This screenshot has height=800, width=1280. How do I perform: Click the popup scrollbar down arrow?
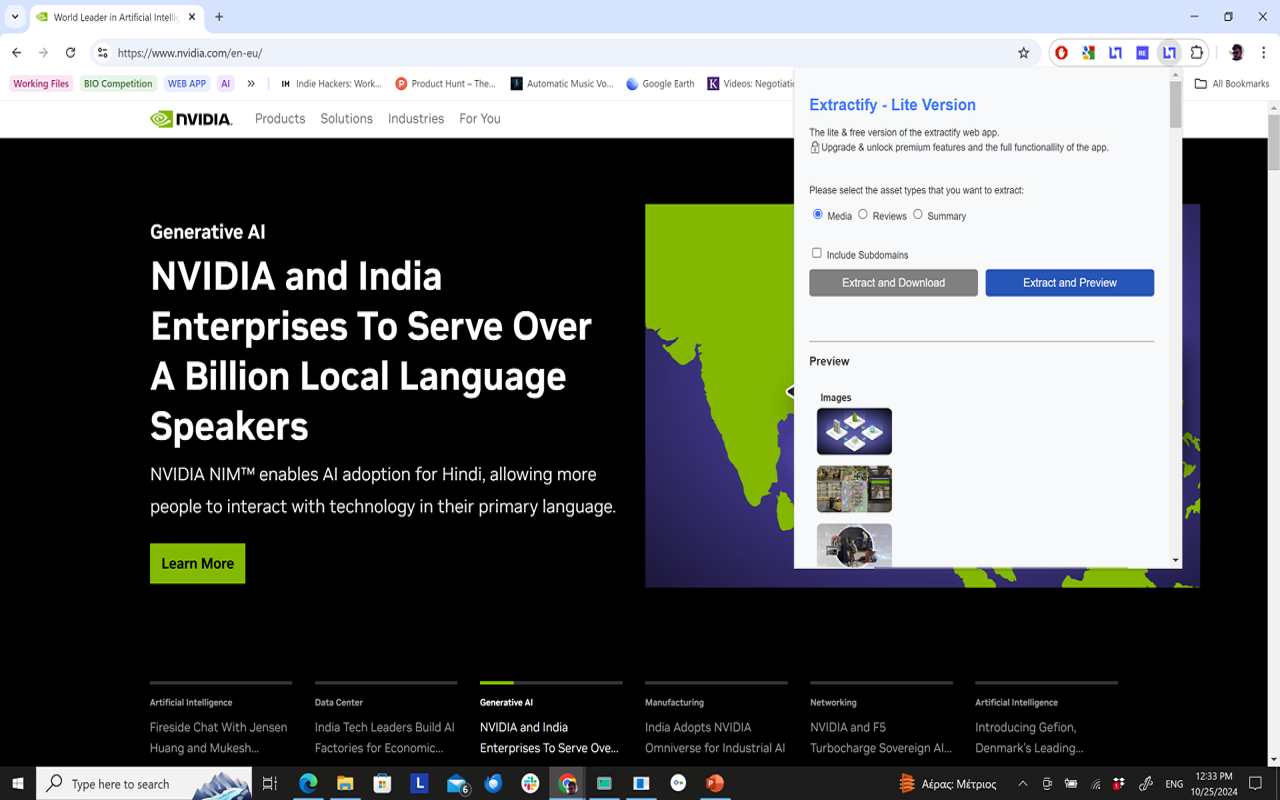pyautogui.click(x=1175, y=560)
